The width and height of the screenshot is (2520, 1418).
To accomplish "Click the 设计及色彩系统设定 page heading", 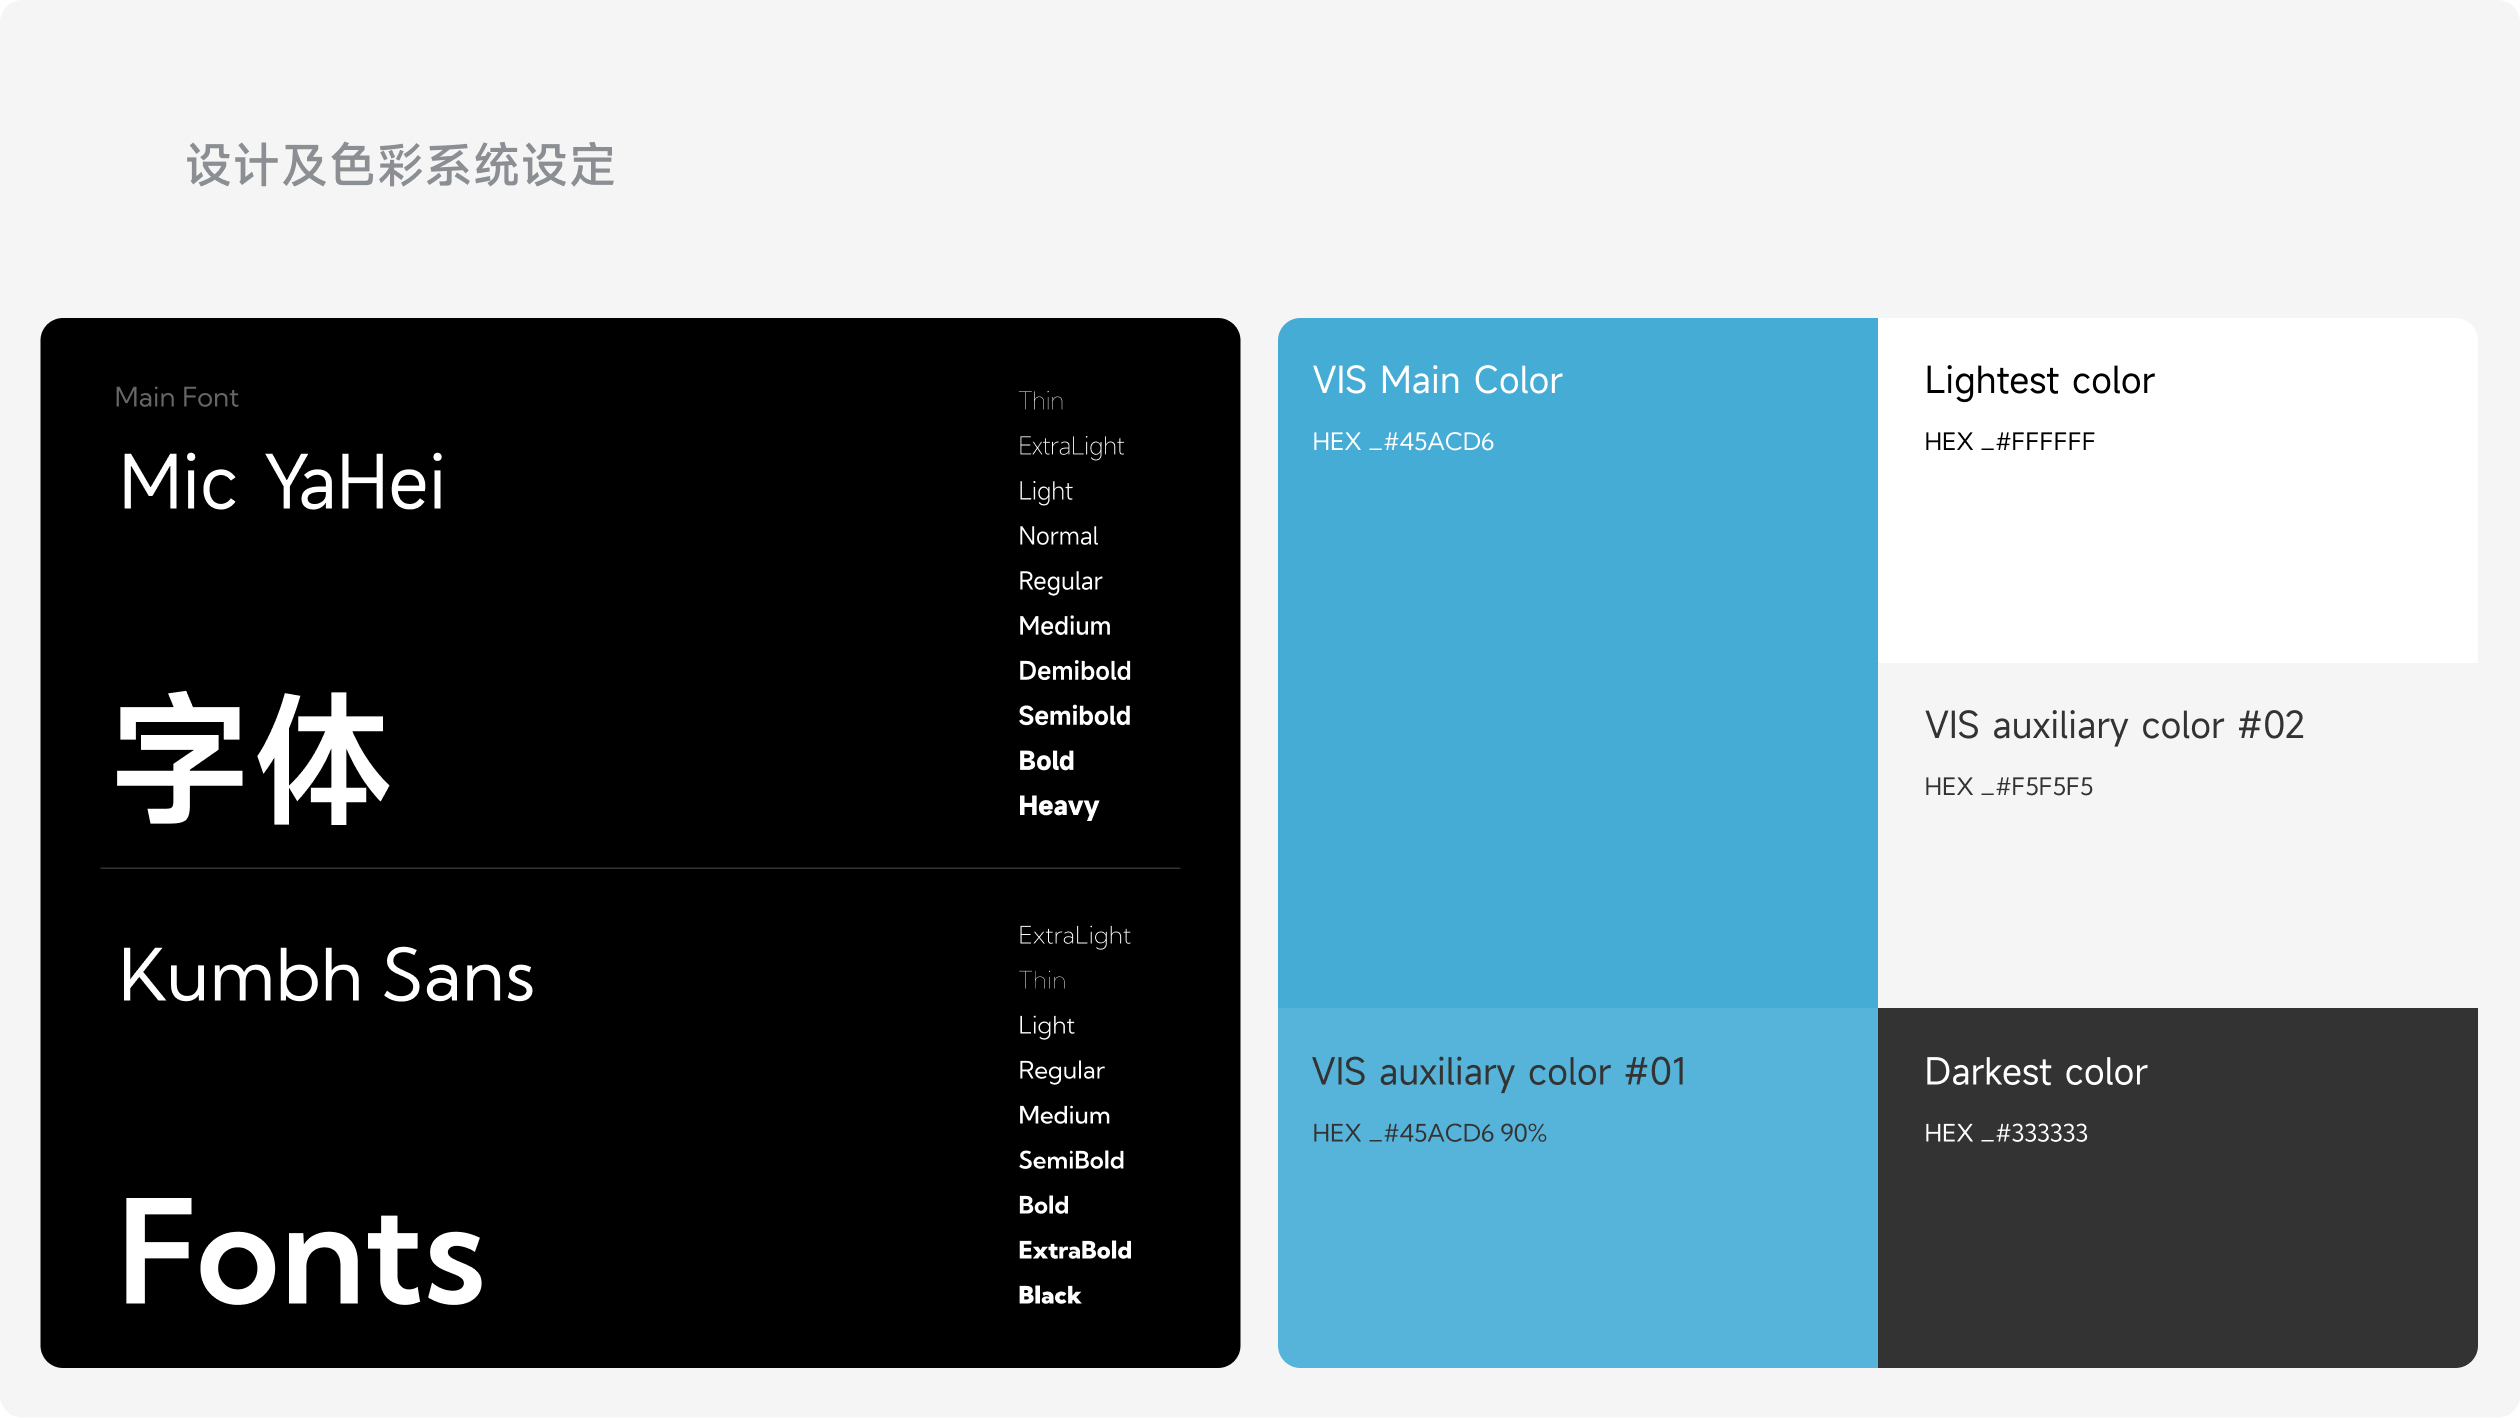I will click(400, 165).
